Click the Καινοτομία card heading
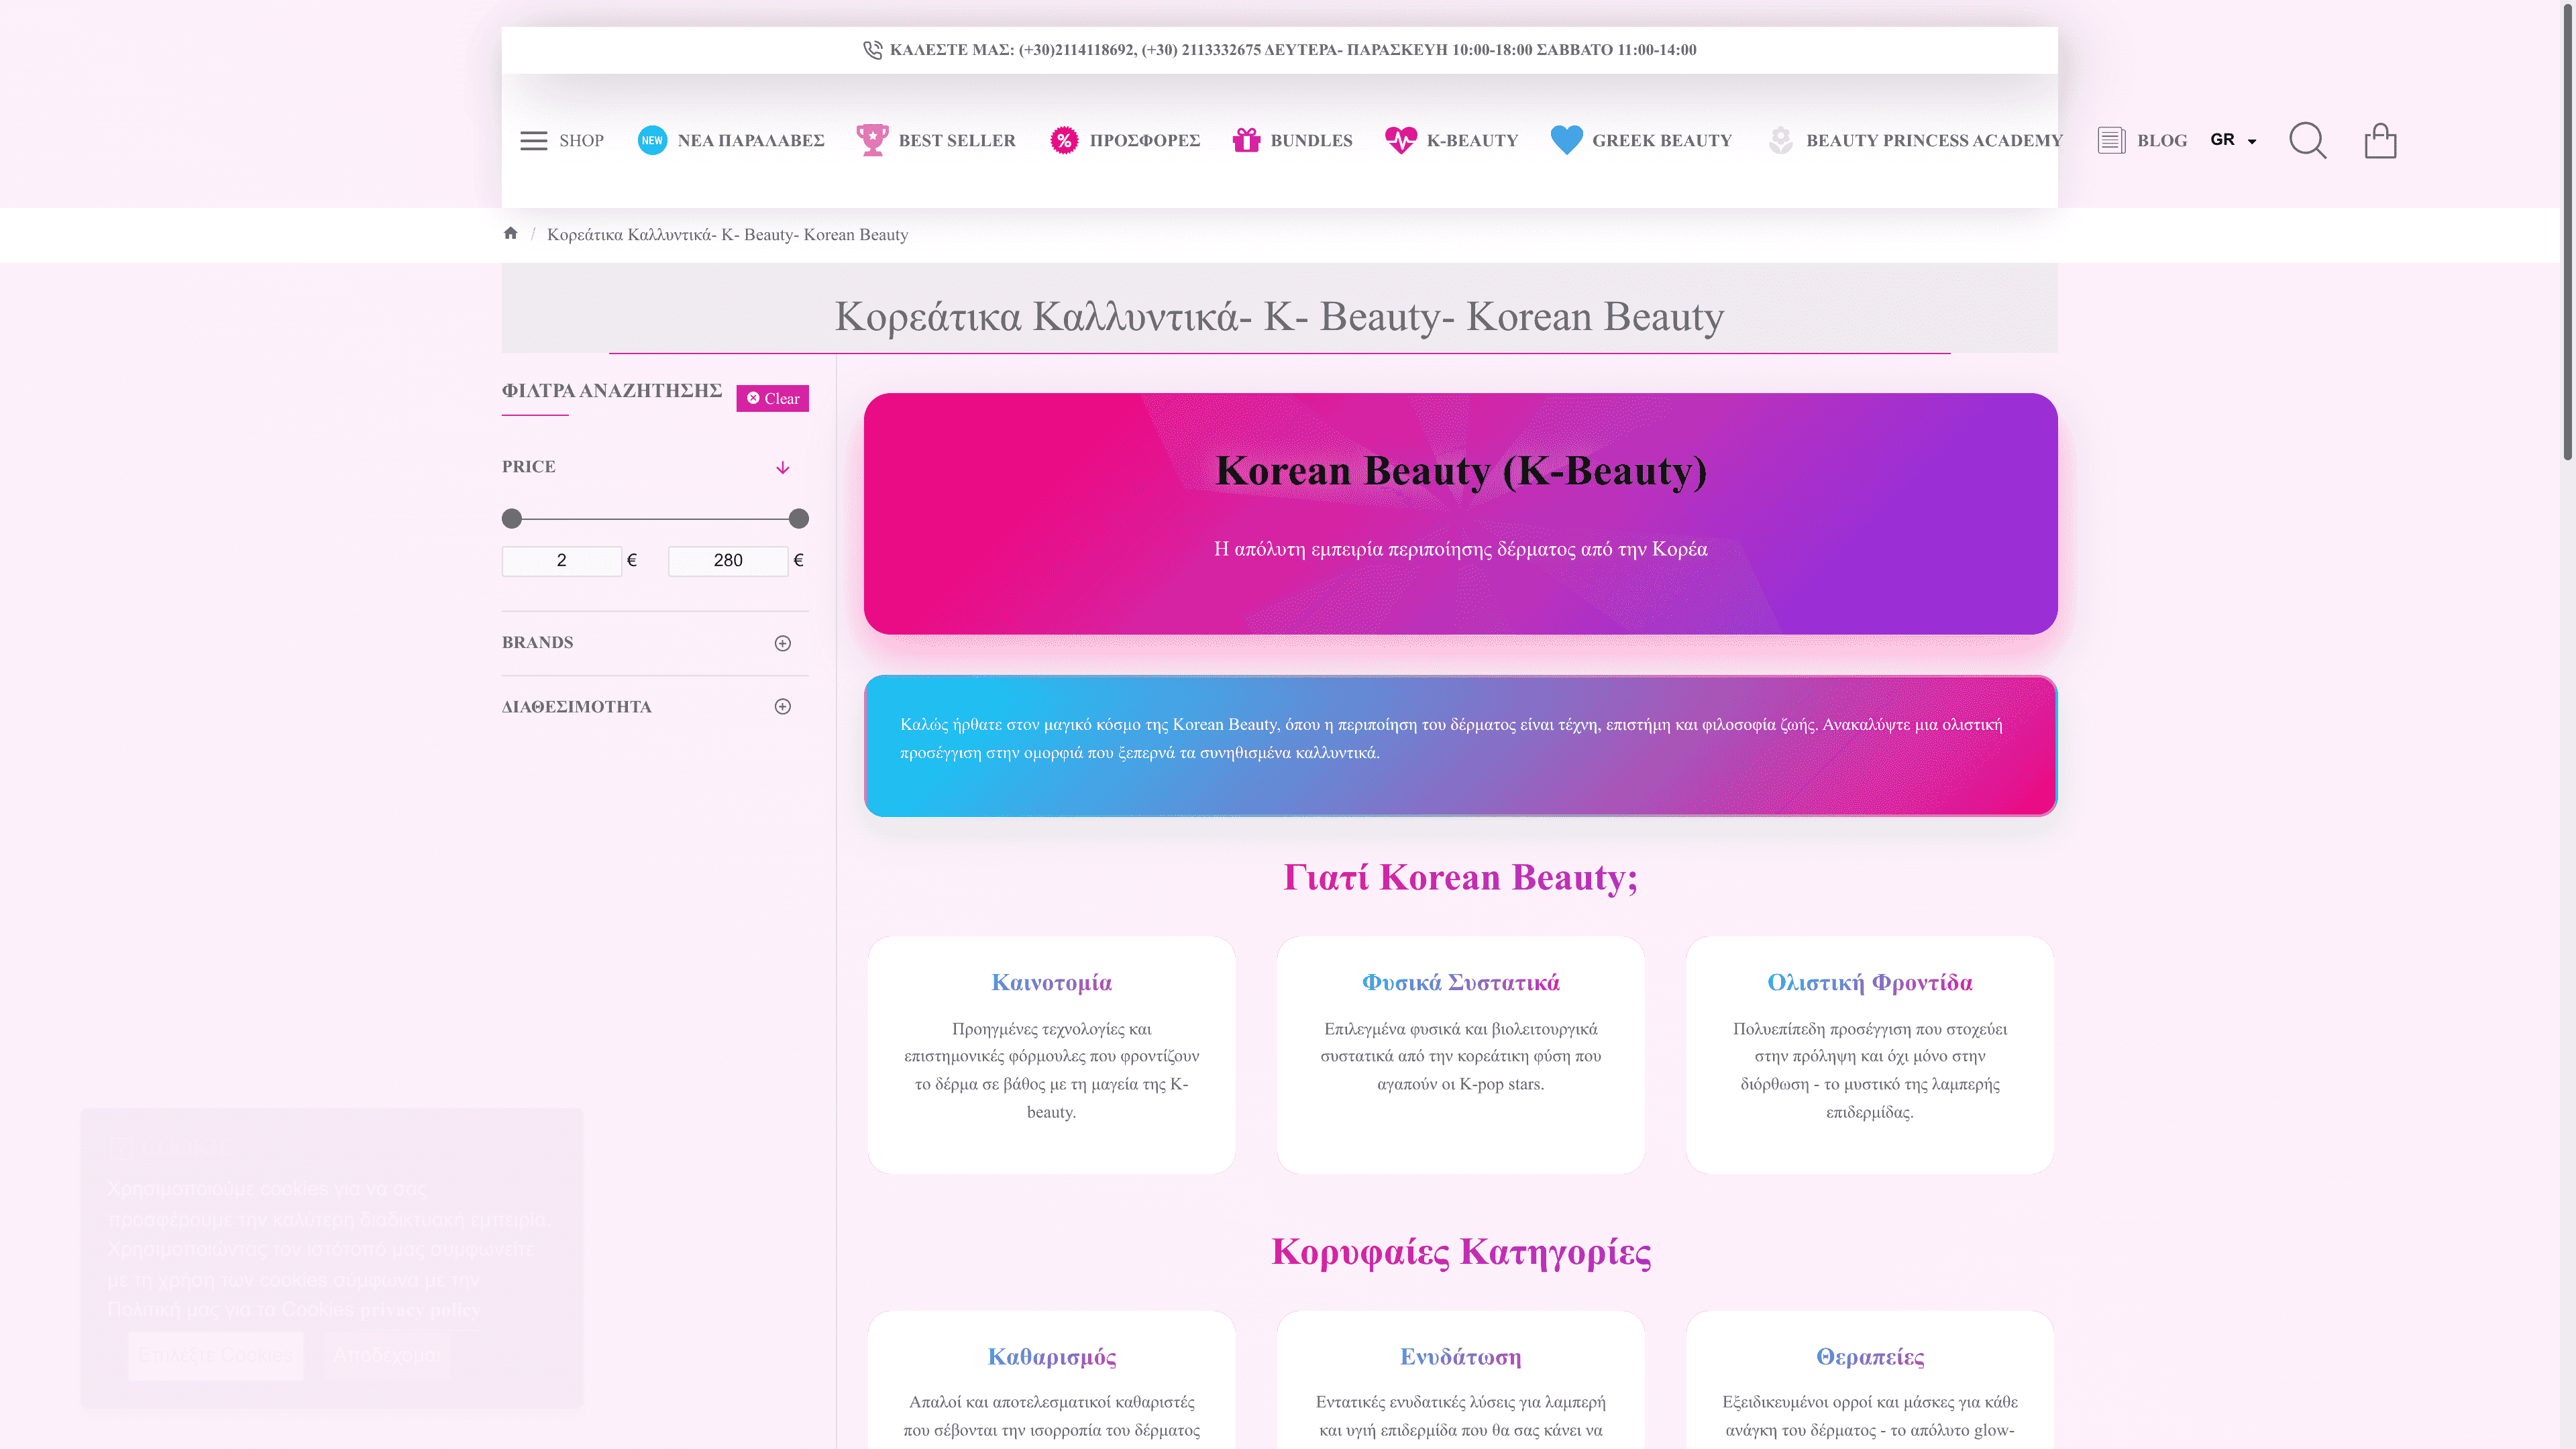This screenshot has height=1449, width=2576. click(1052, 982)
